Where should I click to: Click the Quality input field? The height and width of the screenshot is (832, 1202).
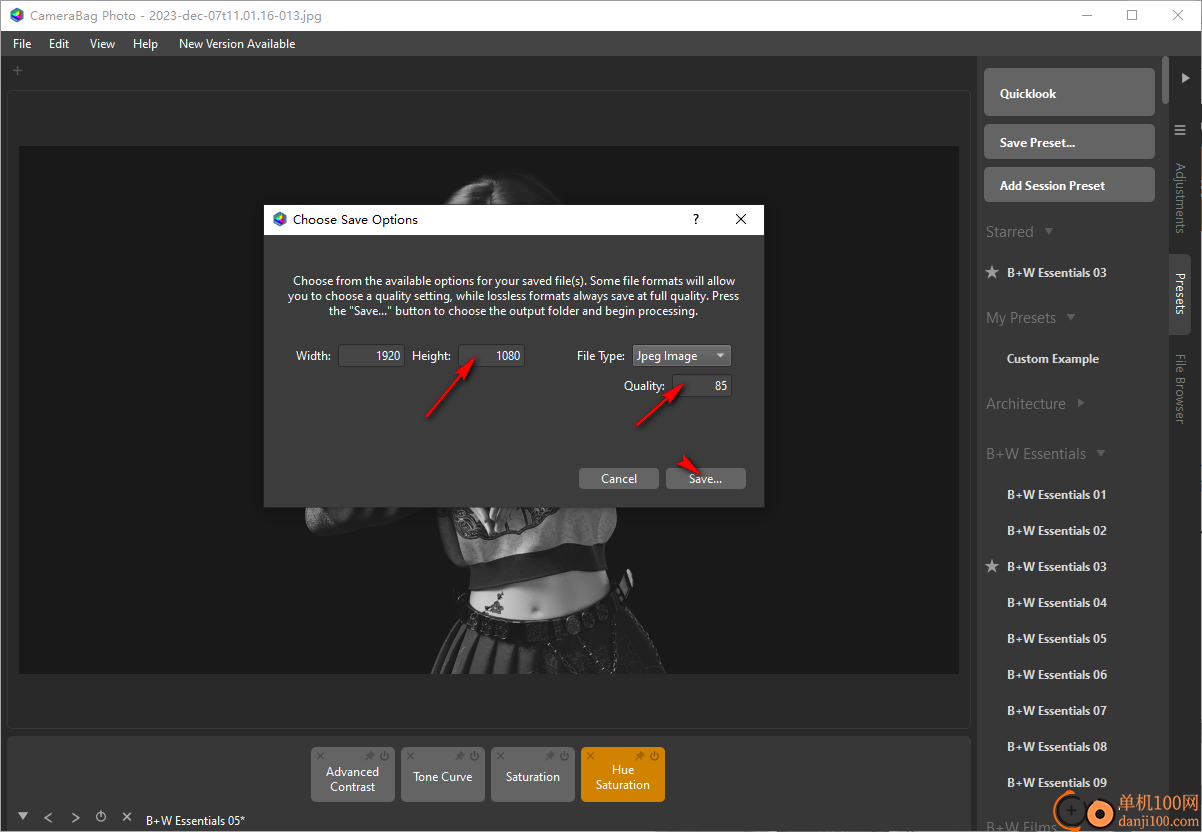click(701, 386)
